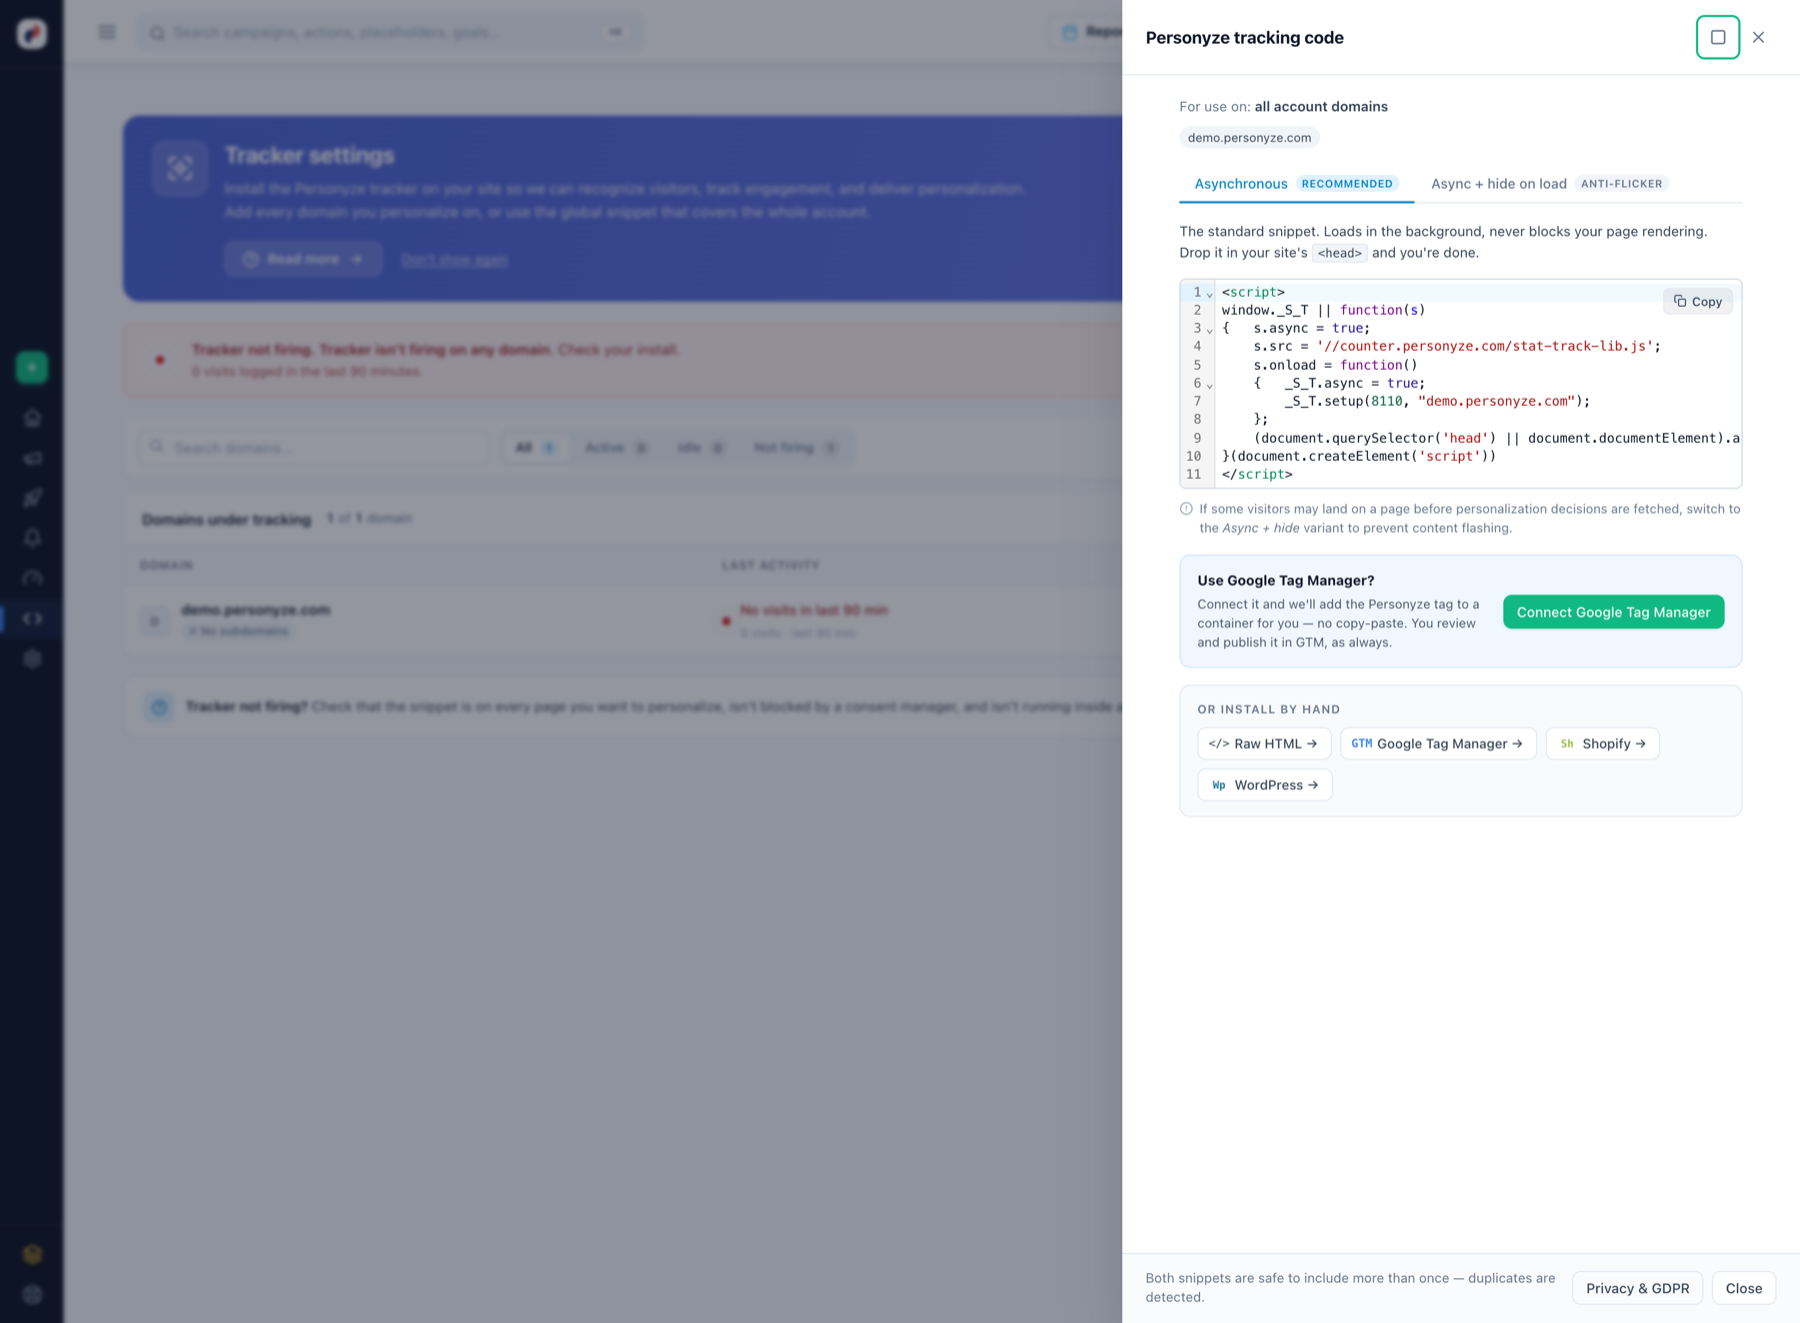Click the yellow icon at sidebar bottom
This screenshot has width=1800, height=1323.
coord(32,1254)
